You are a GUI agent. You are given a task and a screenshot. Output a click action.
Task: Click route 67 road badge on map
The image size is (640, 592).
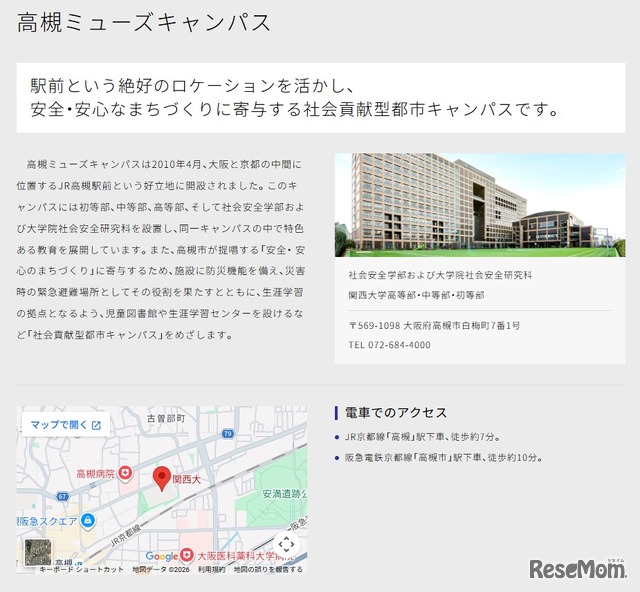(62, 496)
